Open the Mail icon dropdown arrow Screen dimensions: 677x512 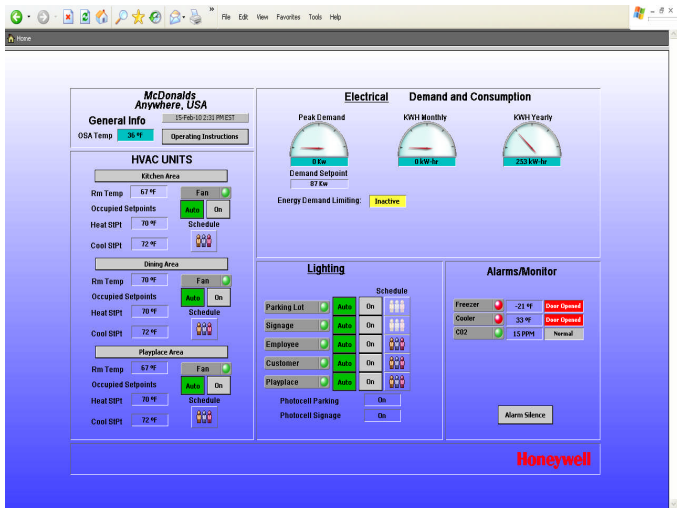click(x=184, y=17)
